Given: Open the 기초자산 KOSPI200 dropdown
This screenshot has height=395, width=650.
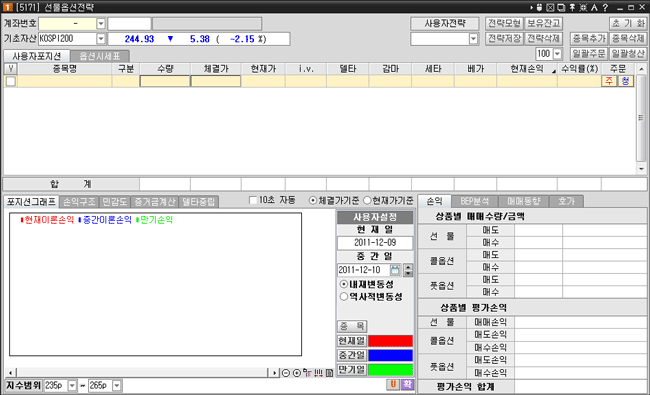Looking at the screenshot, I should [101, 39].
